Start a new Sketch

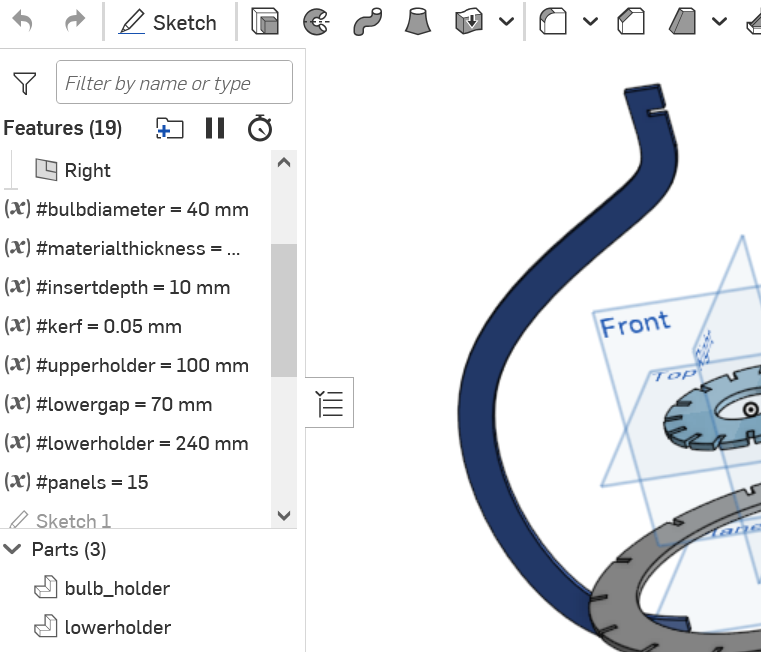point(168,22)
